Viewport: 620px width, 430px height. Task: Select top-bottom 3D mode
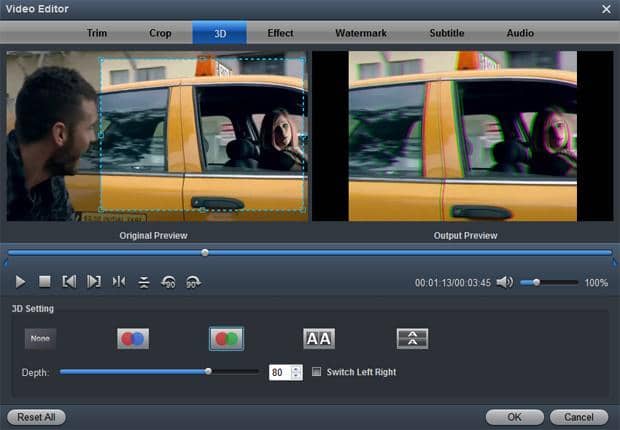click(x=412, y=339)
